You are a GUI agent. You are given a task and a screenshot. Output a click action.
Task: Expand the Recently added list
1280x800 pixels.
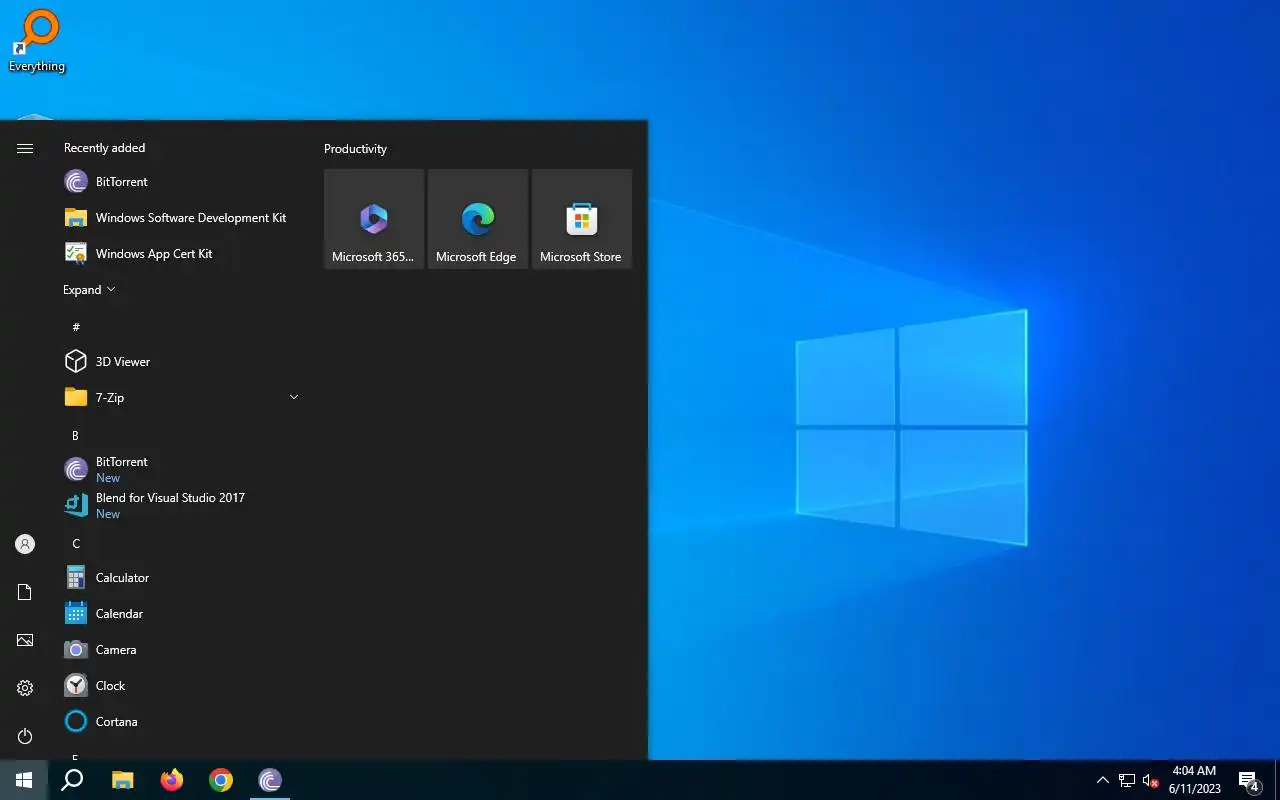89,290
